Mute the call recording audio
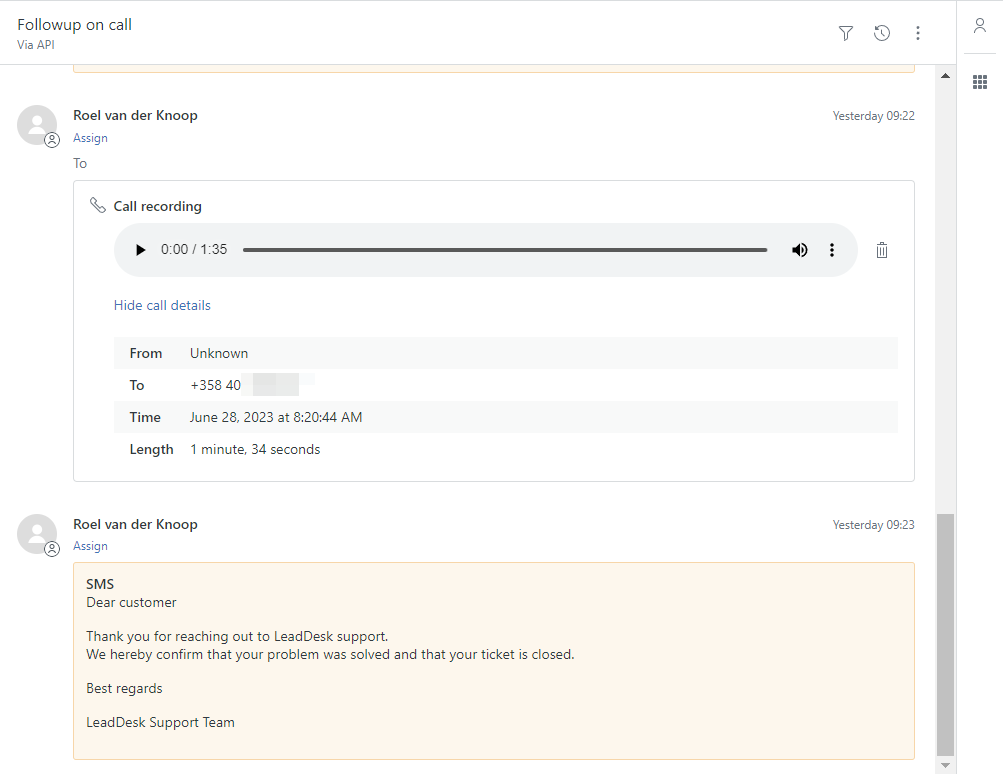 tap(799, 249)
